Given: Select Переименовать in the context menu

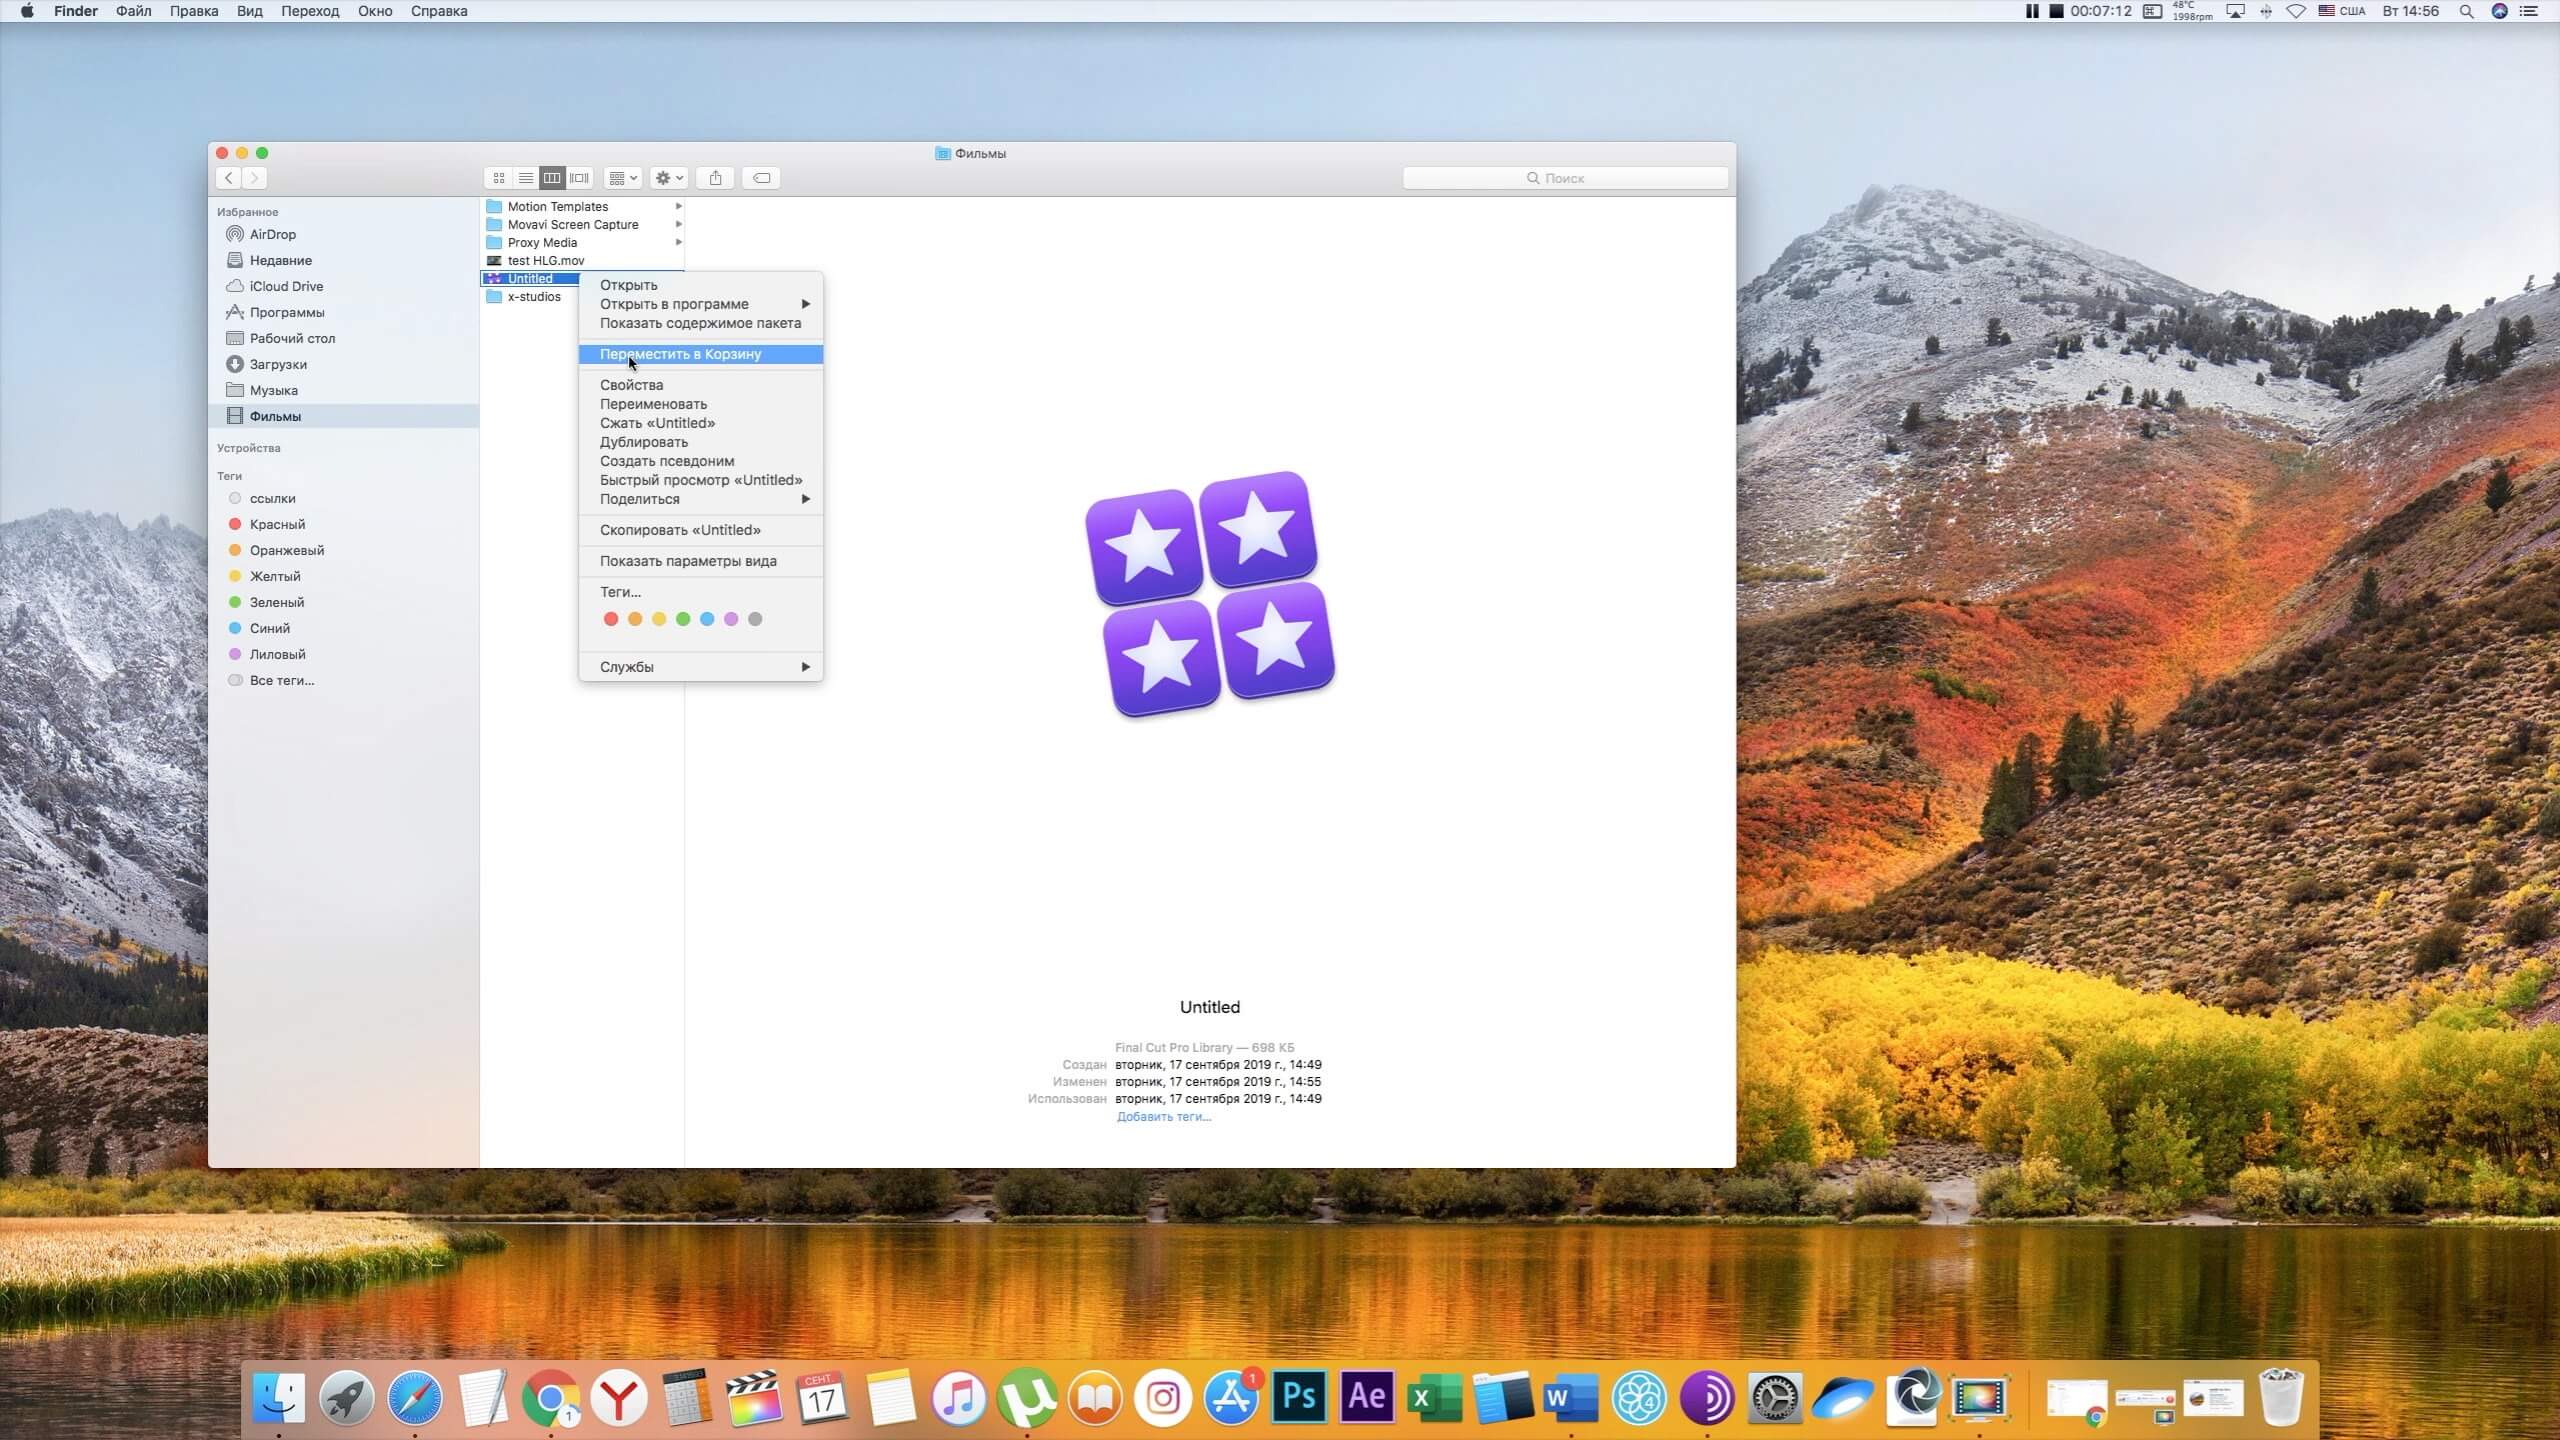Looking at the screenshot, I should [700, 404].
